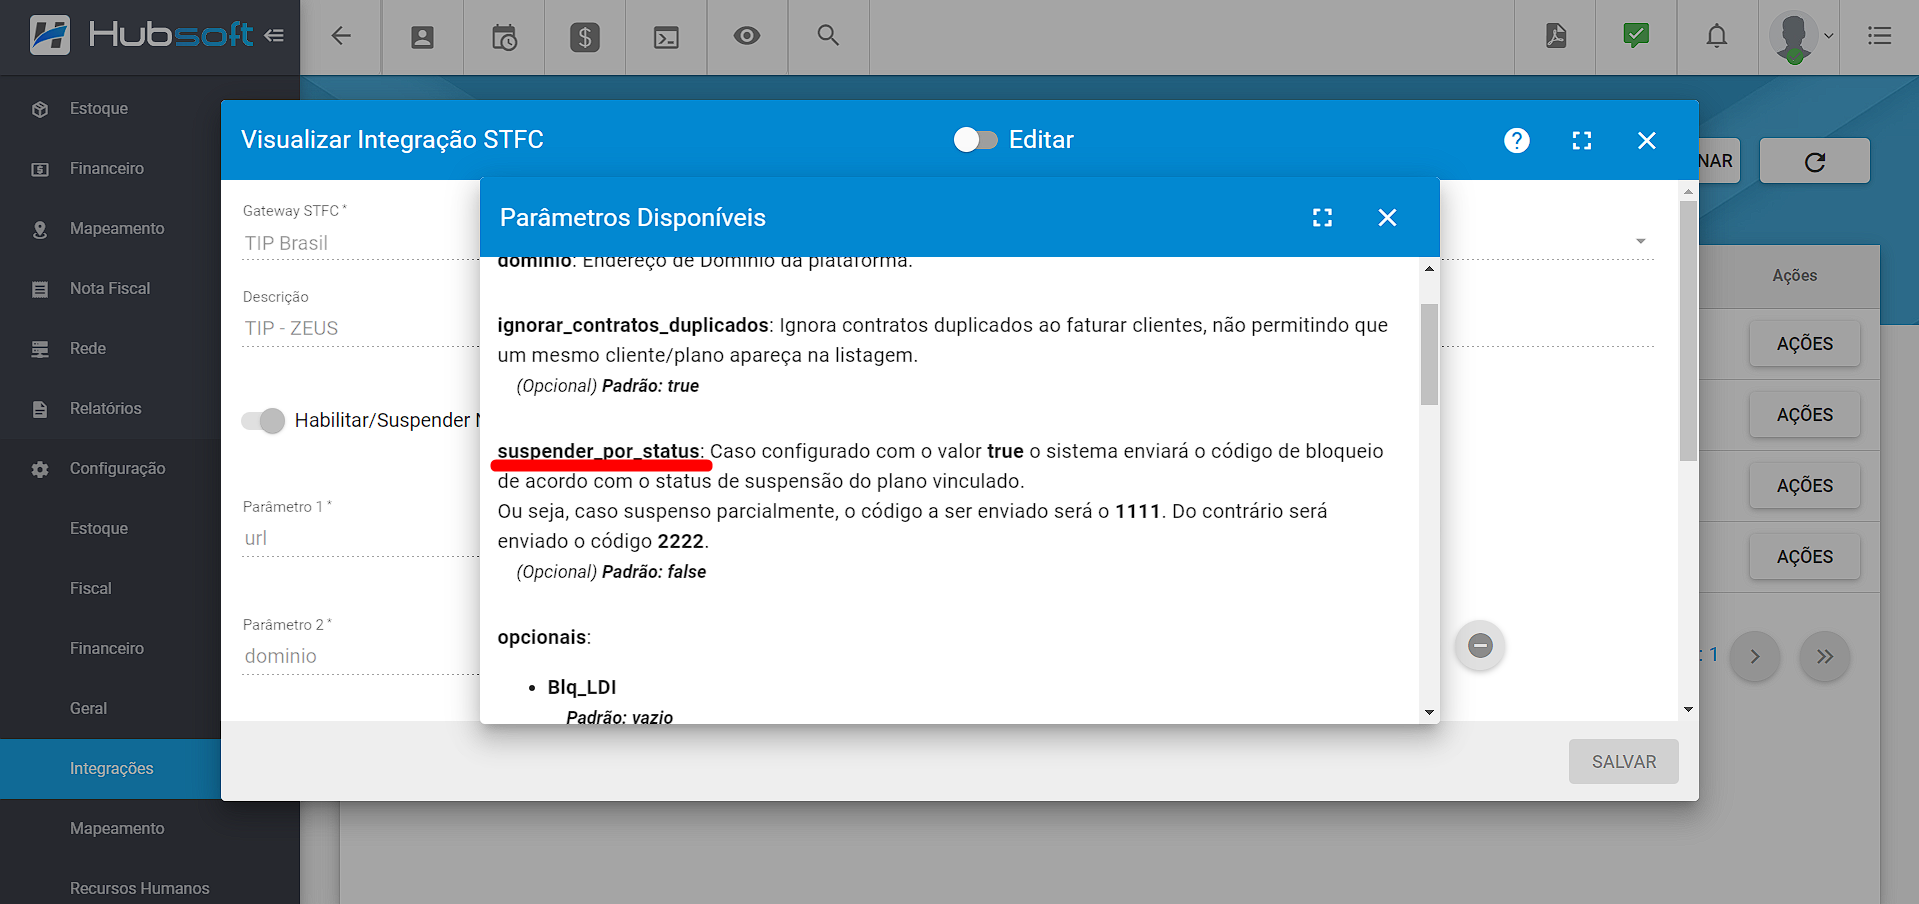Image resolution: width=1919 pixels, height=904 pixels.
Task: Select Financeiro under Configuração
Action: pos(110,649)
